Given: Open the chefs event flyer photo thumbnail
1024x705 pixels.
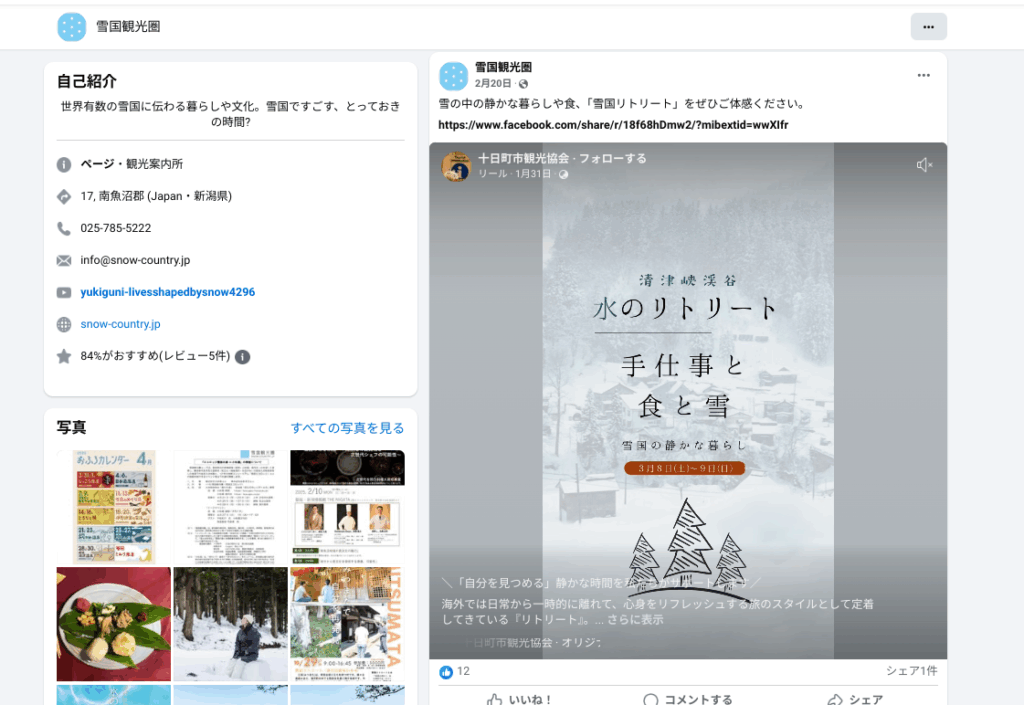Looking at the screenshot, I should click(347, 507).
